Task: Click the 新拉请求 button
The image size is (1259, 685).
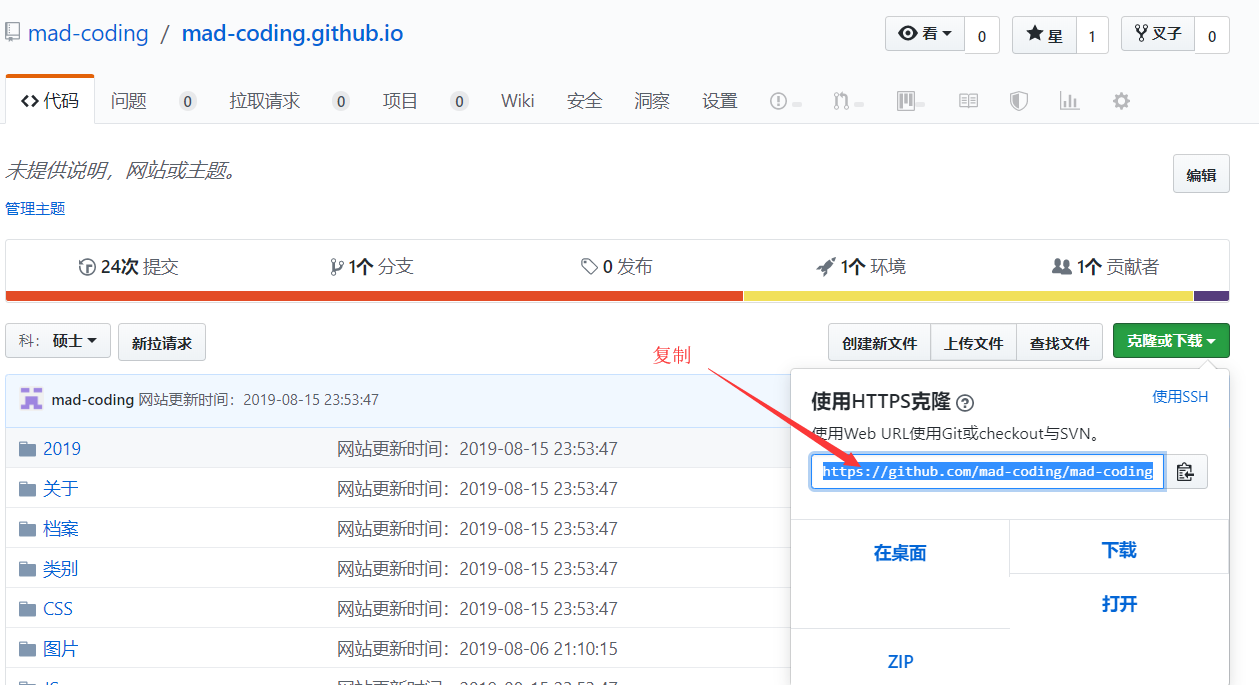Action: coord(162,342)
